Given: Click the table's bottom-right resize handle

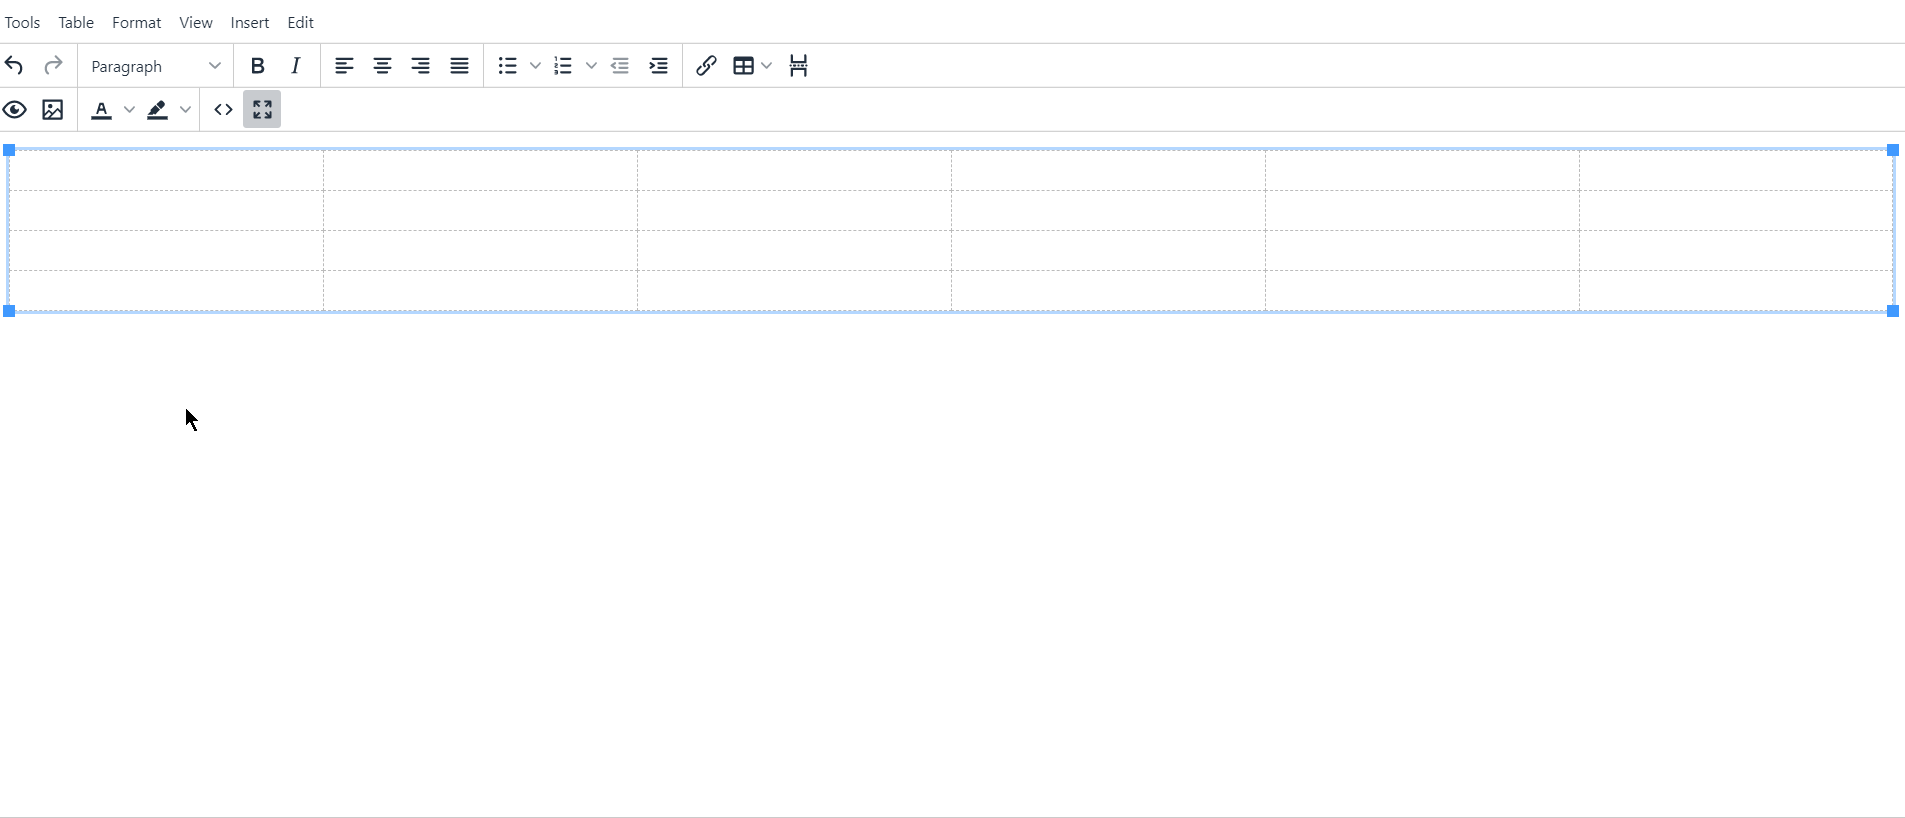Looking at the screenshot, I should [x=1893, y=312].
